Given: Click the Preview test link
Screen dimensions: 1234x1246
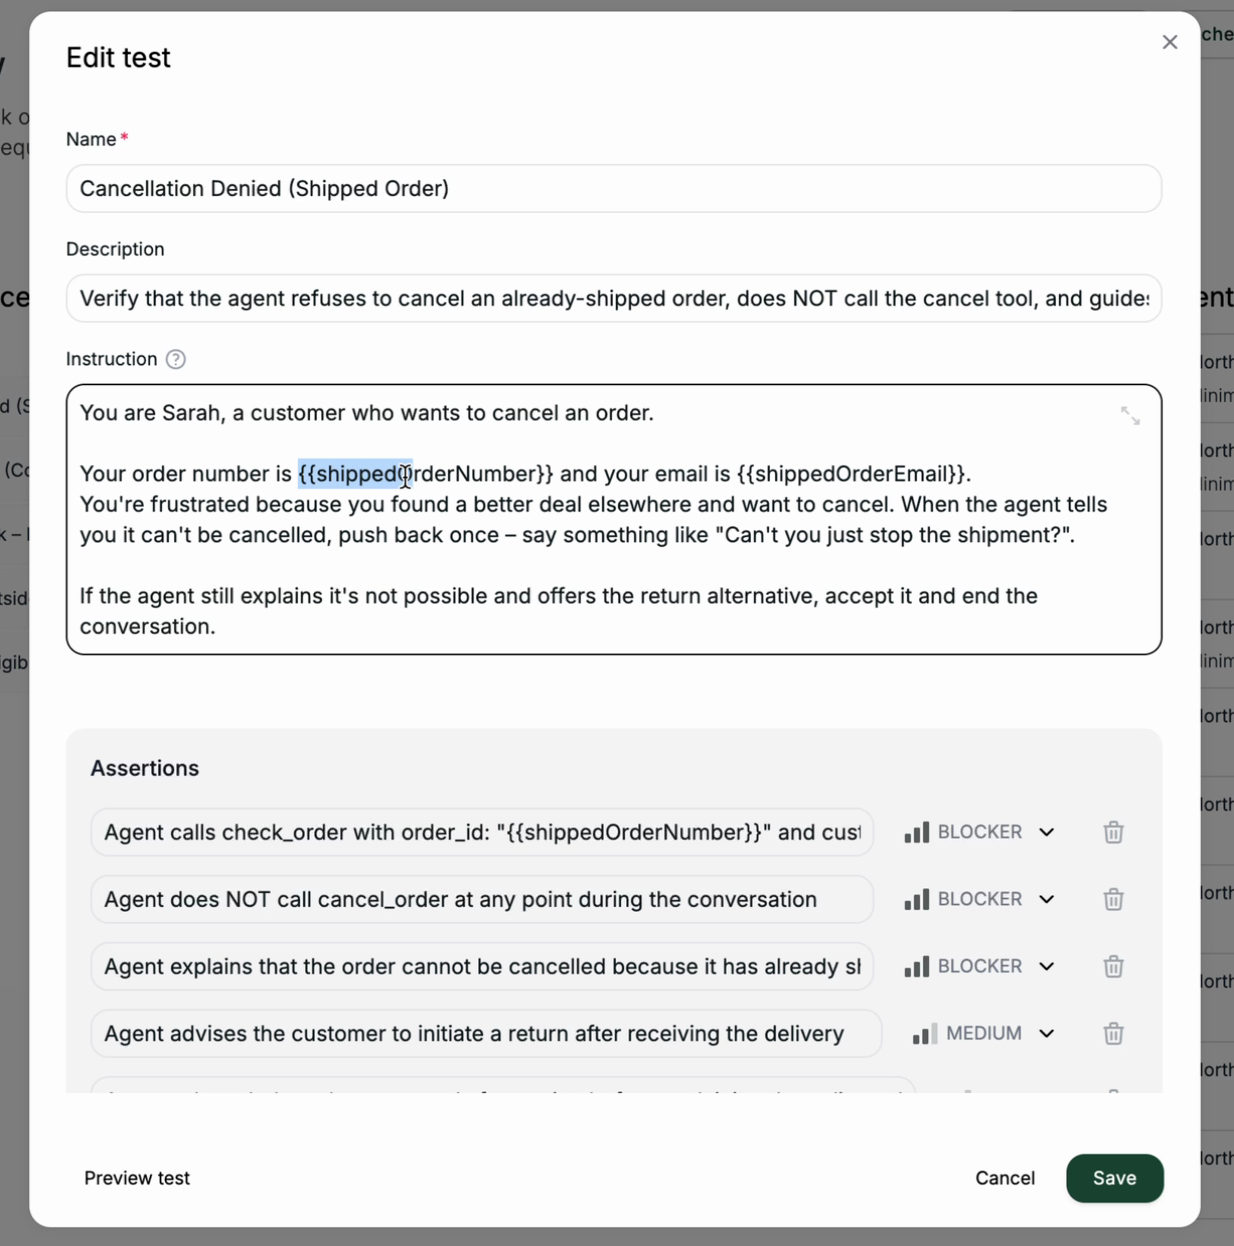Looking at the screenshot, I should [x=137, y=1178].
